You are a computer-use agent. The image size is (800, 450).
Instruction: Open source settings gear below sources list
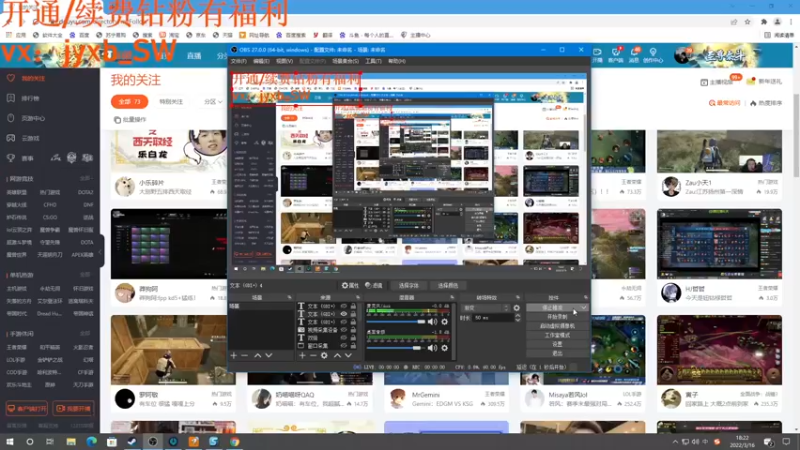324,355
